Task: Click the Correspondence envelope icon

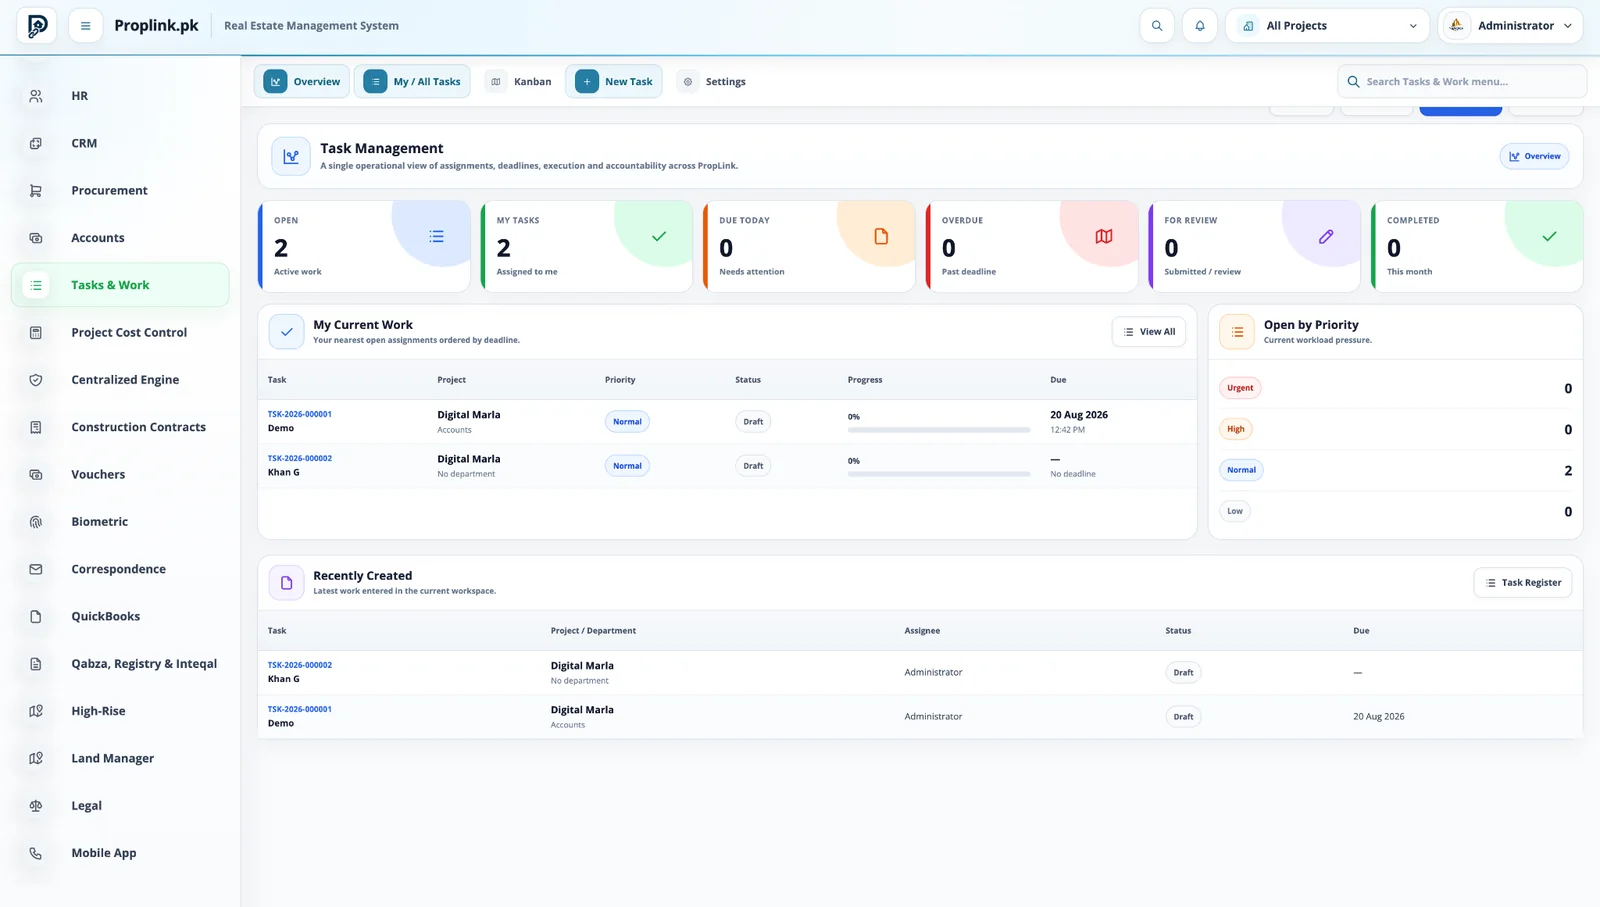Action: point(36,569)
